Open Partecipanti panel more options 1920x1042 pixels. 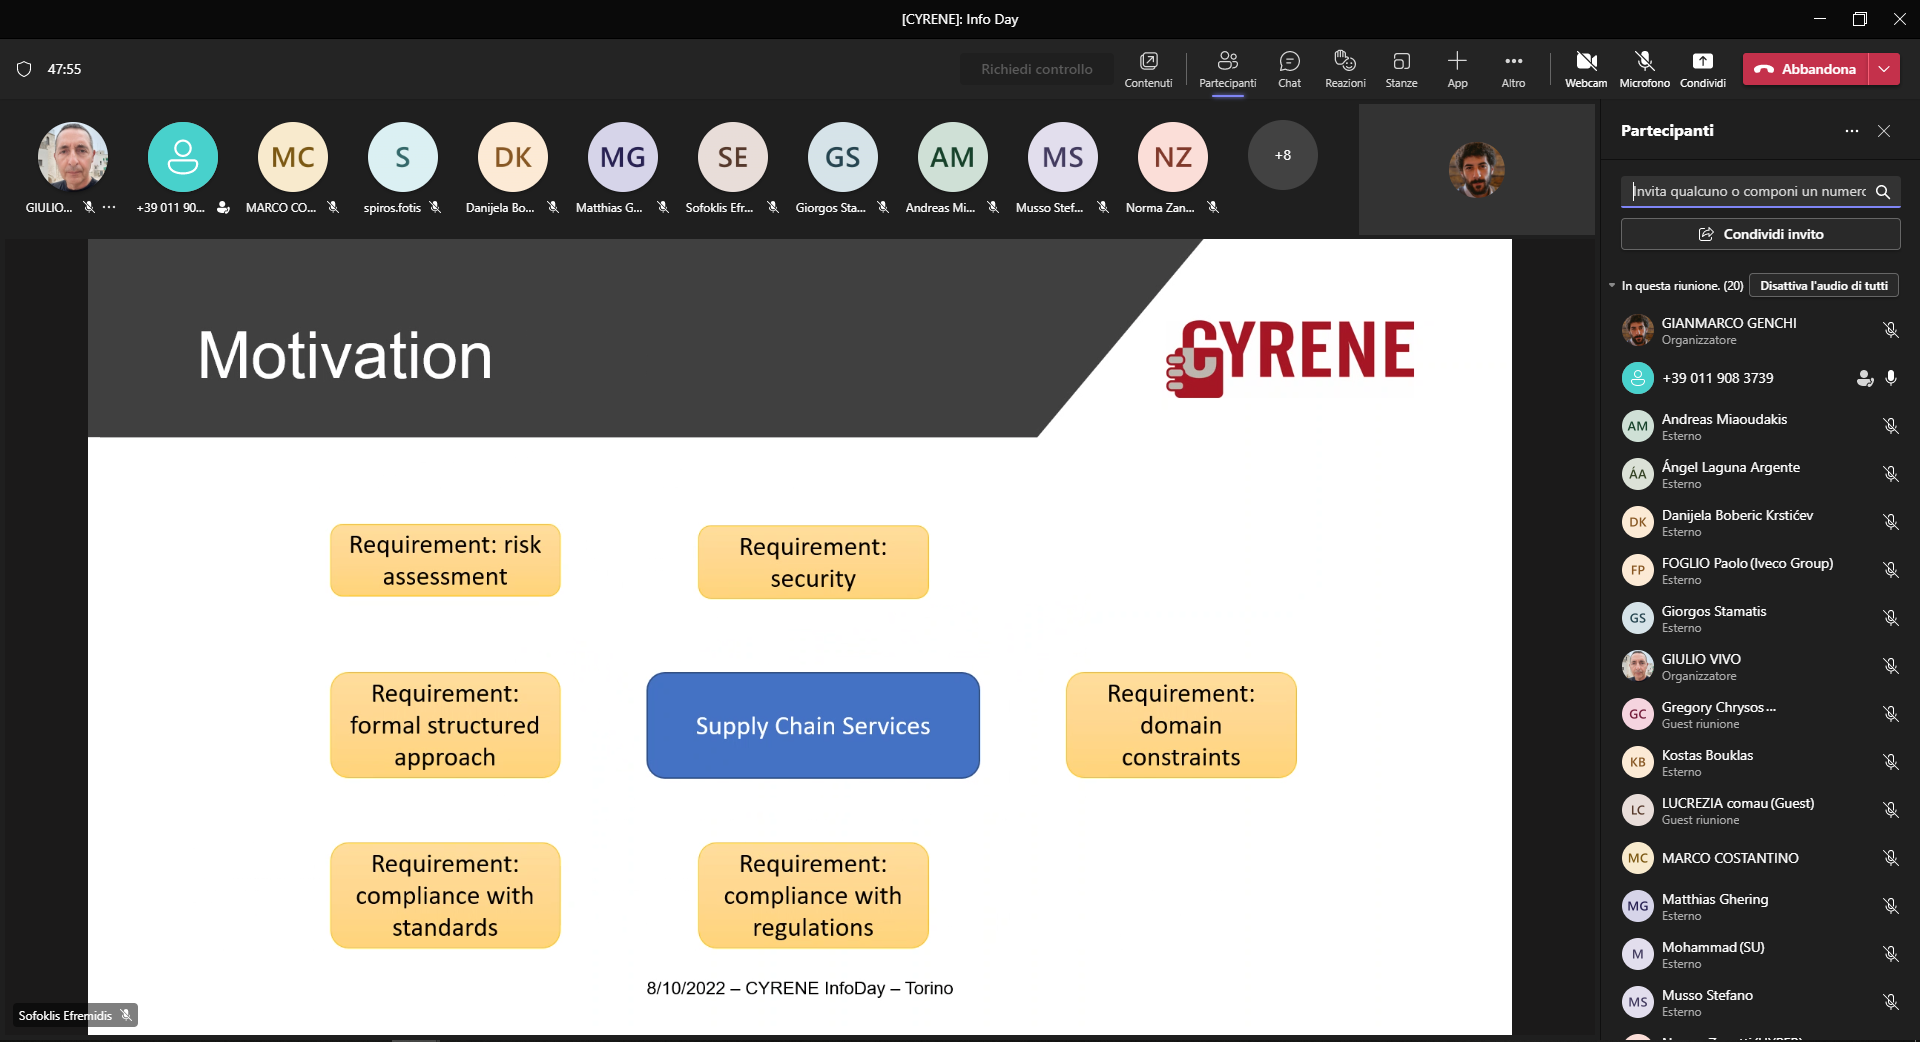(x=1852, y=131)
